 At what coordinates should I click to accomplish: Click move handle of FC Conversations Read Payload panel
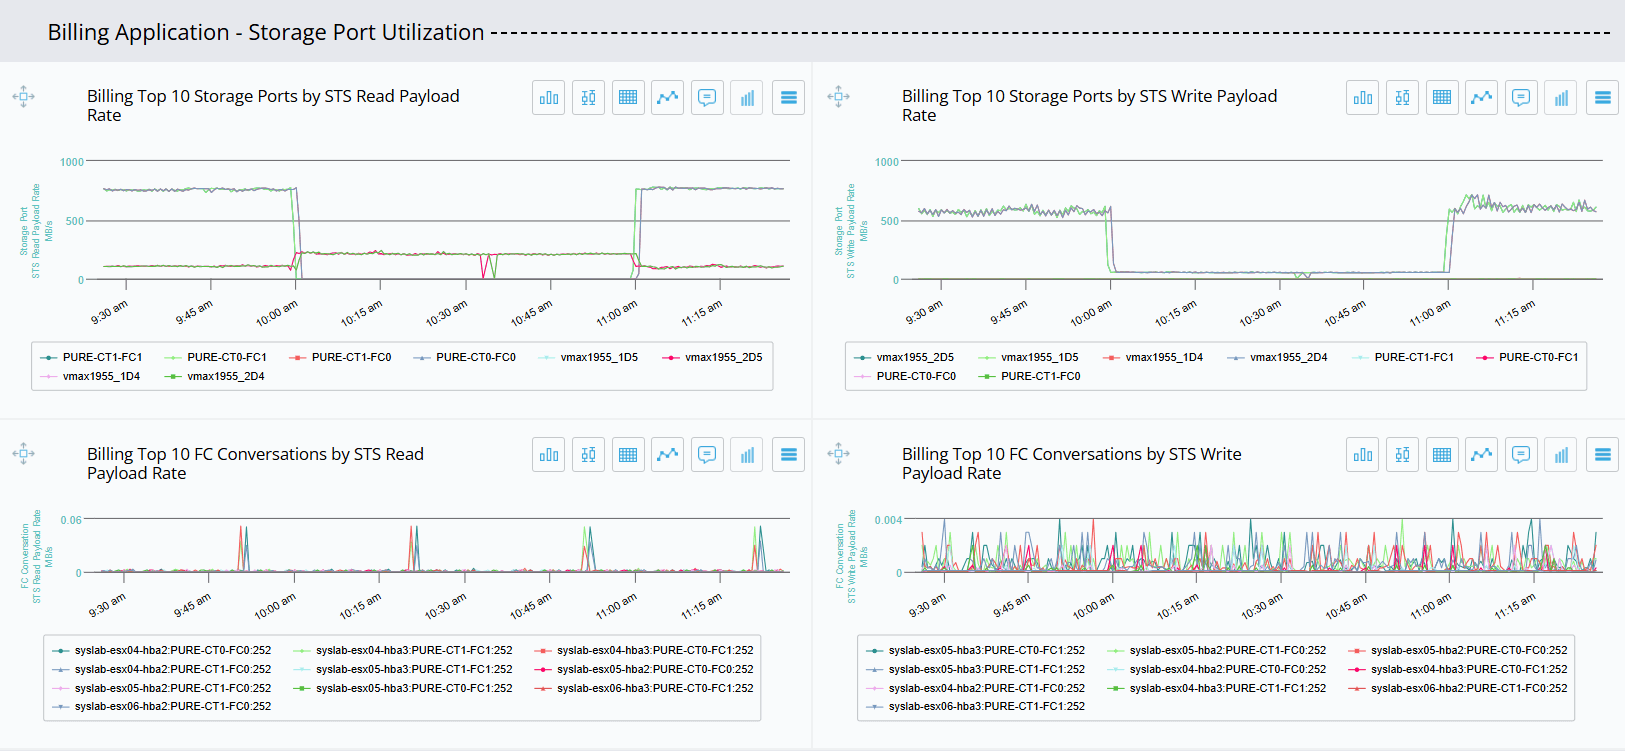coord(24,453)
